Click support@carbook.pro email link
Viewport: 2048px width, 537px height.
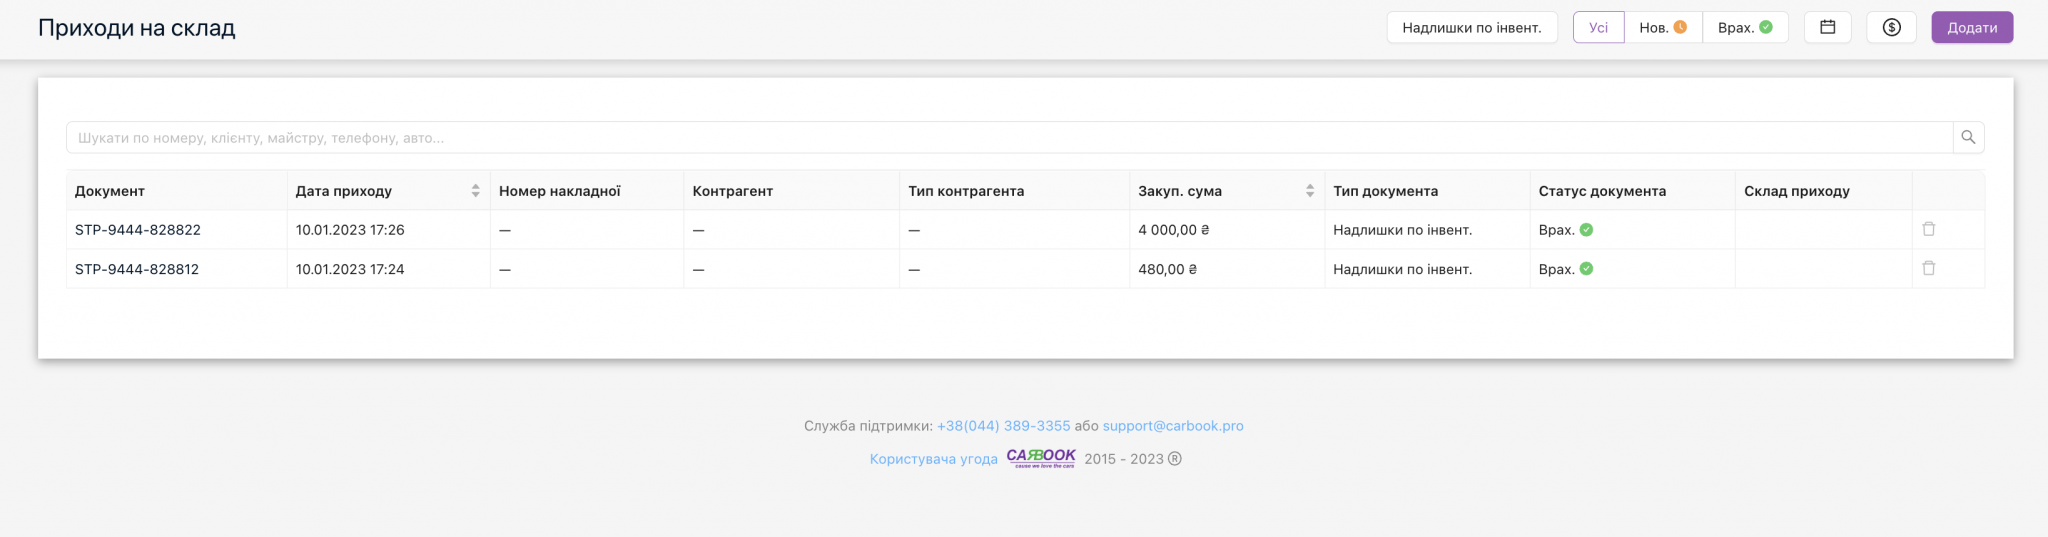point(1173,426)
